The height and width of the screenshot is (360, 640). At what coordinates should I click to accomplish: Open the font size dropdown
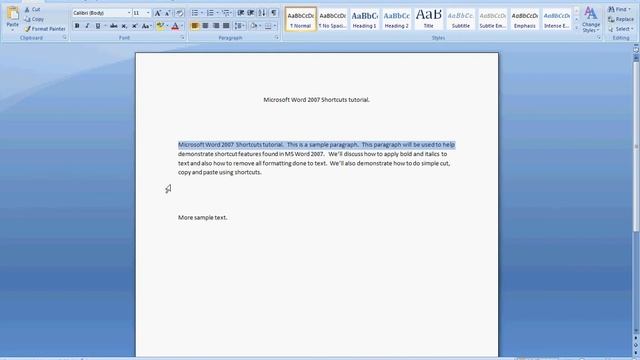(x=148, y=13)
